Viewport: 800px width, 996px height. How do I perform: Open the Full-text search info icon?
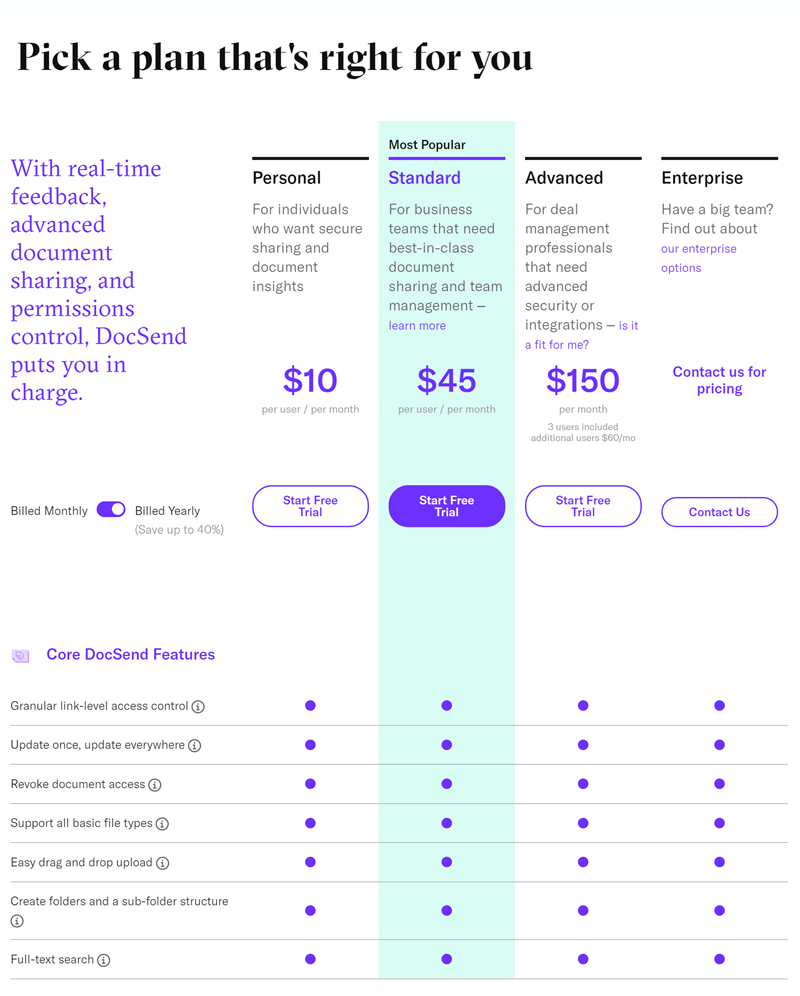pos(104,960)
